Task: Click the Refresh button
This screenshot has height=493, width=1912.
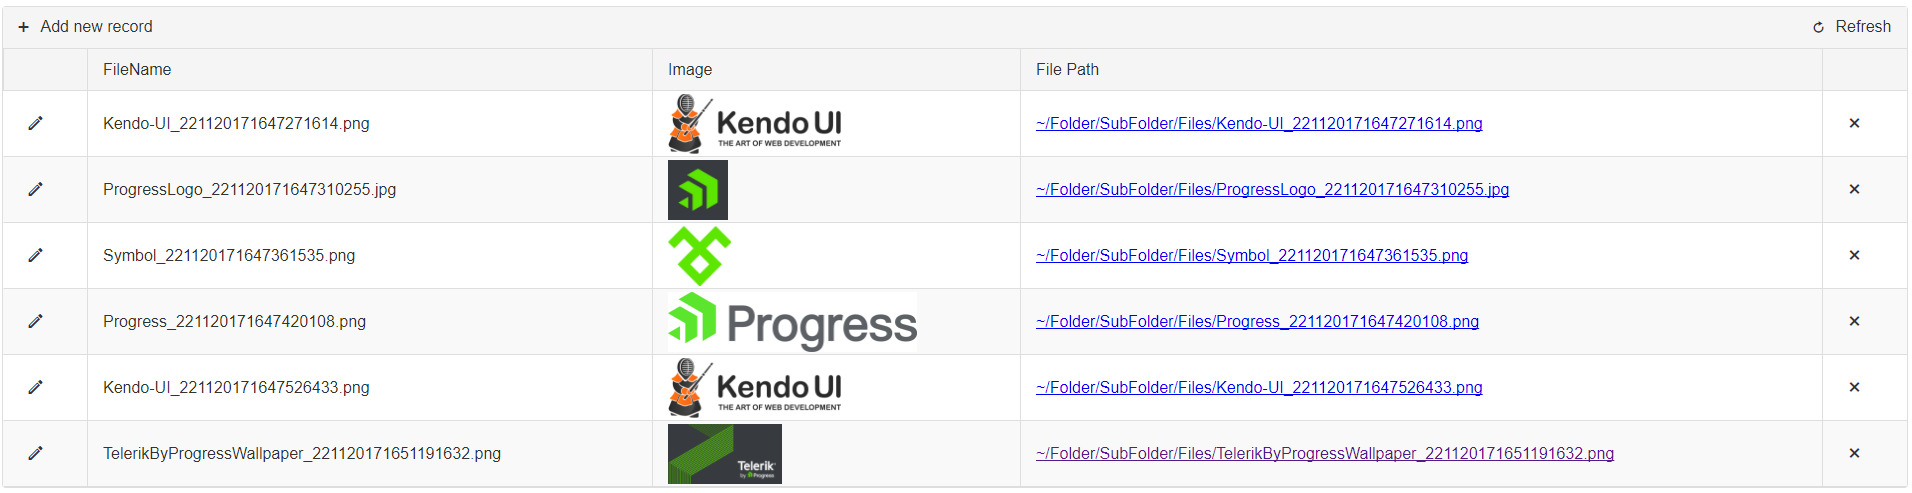Action: (1852, 27)
